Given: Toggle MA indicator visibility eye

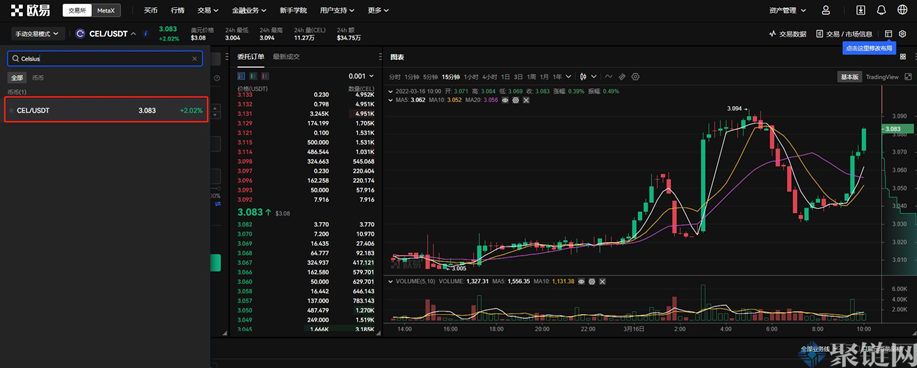Looking at the screenshot, I should tap(506, 100).
